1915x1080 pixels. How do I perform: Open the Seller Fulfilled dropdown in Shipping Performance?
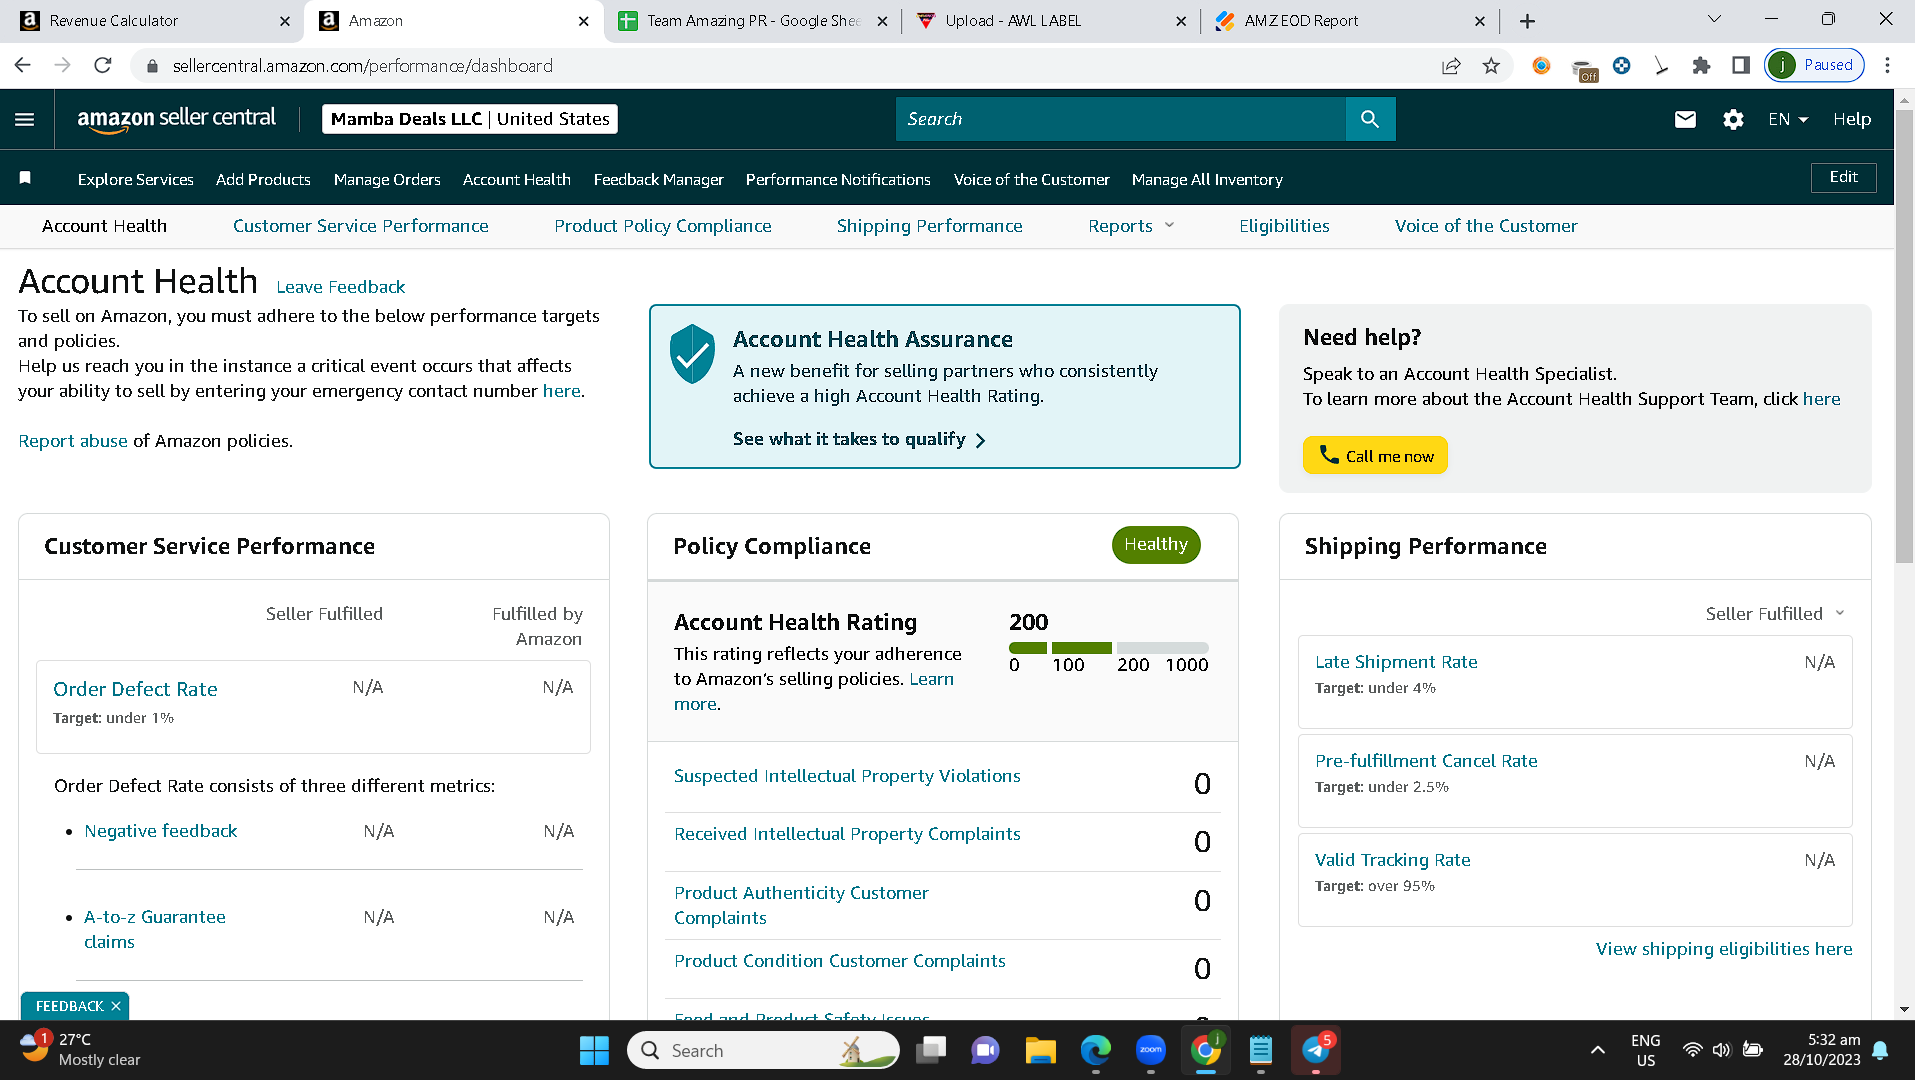(1775, 614)
